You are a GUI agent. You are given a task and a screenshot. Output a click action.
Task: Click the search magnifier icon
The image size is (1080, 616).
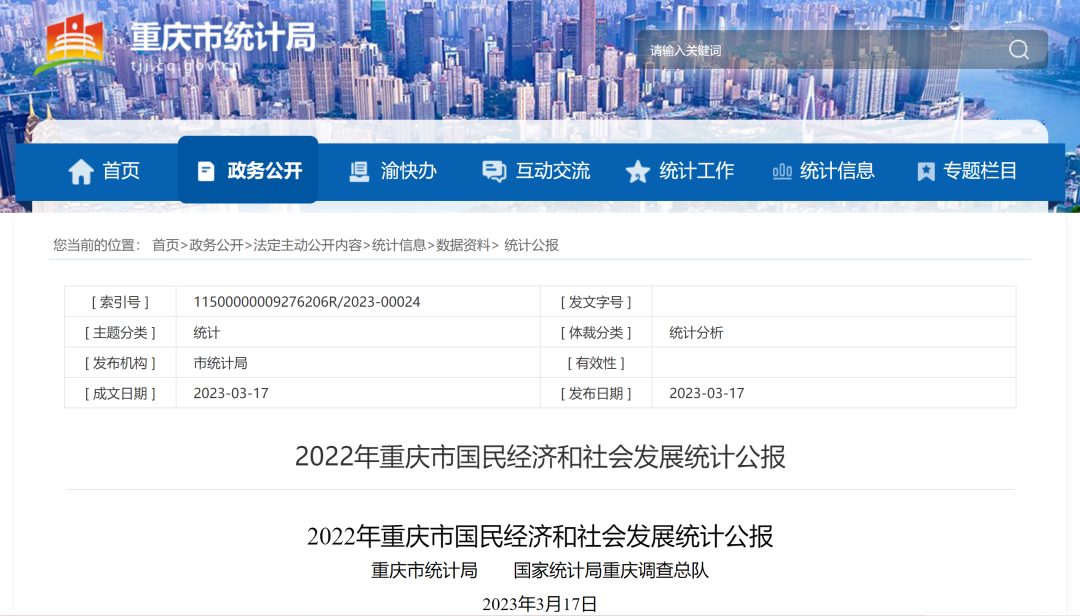point(1019,50)
